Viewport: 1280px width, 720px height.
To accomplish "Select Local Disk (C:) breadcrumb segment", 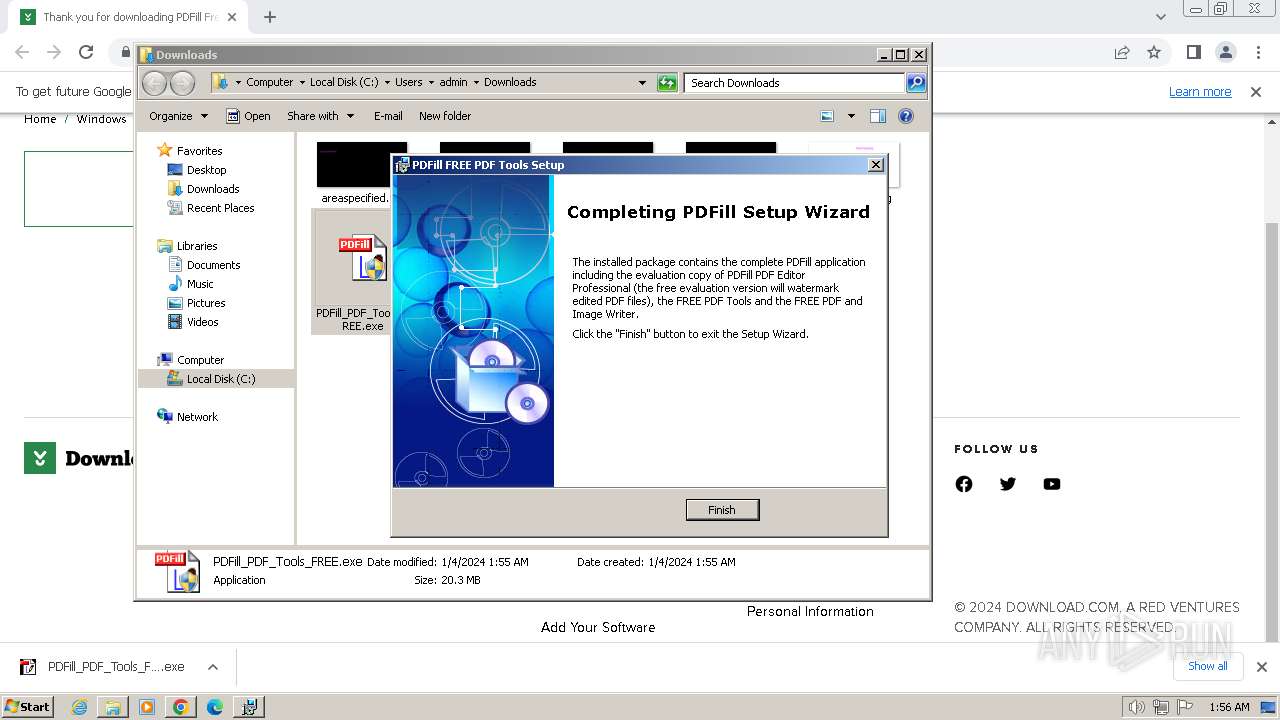I will tap(344, 83).
